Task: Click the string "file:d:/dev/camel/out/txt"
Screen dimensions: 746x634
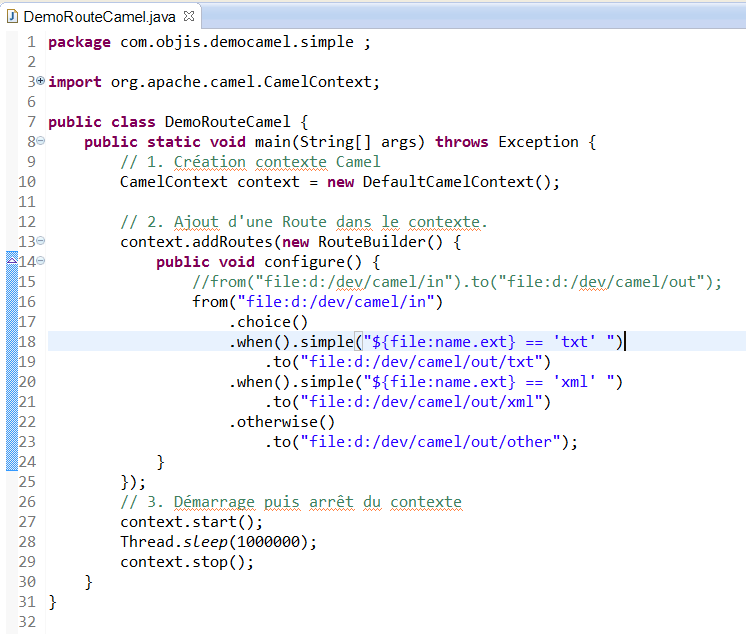Action: click(421, 362)
